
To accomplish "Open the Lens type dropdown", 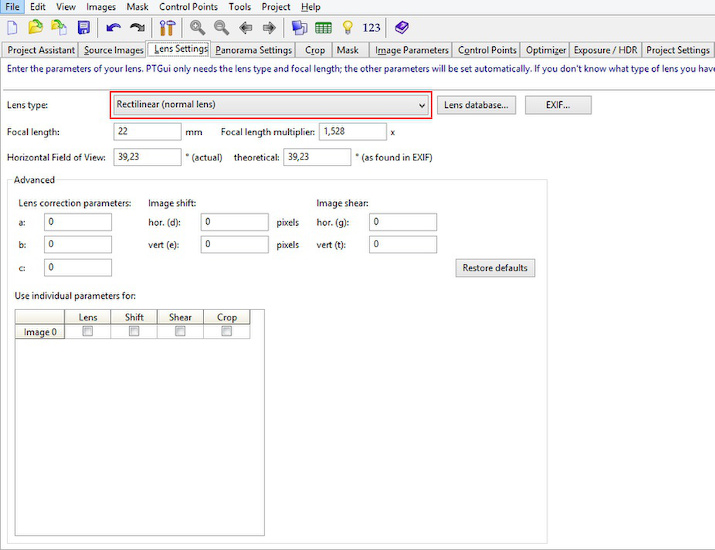I will [270, 104].
